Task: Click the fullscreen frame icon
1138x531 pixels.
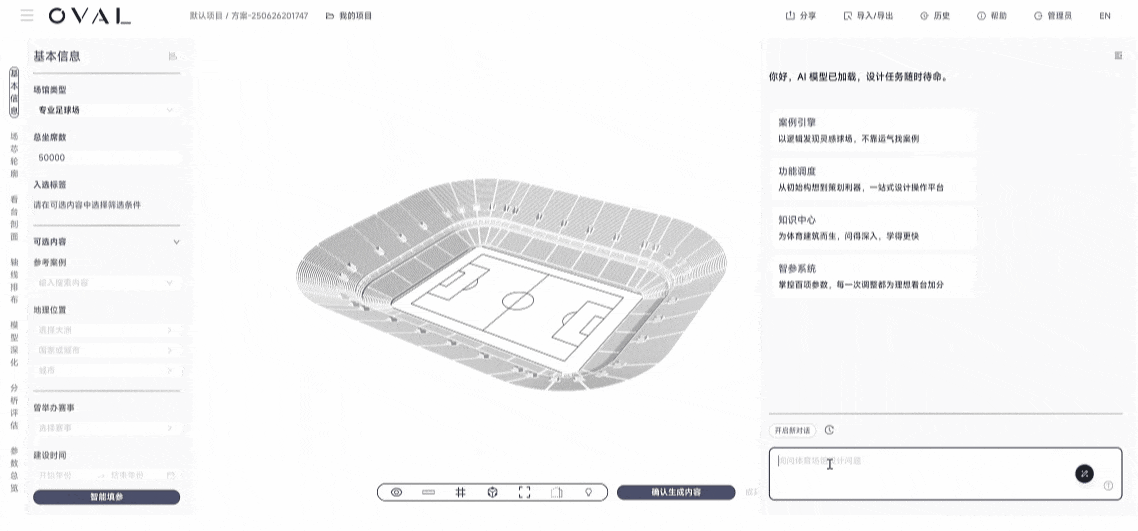Action: [524, 493]
